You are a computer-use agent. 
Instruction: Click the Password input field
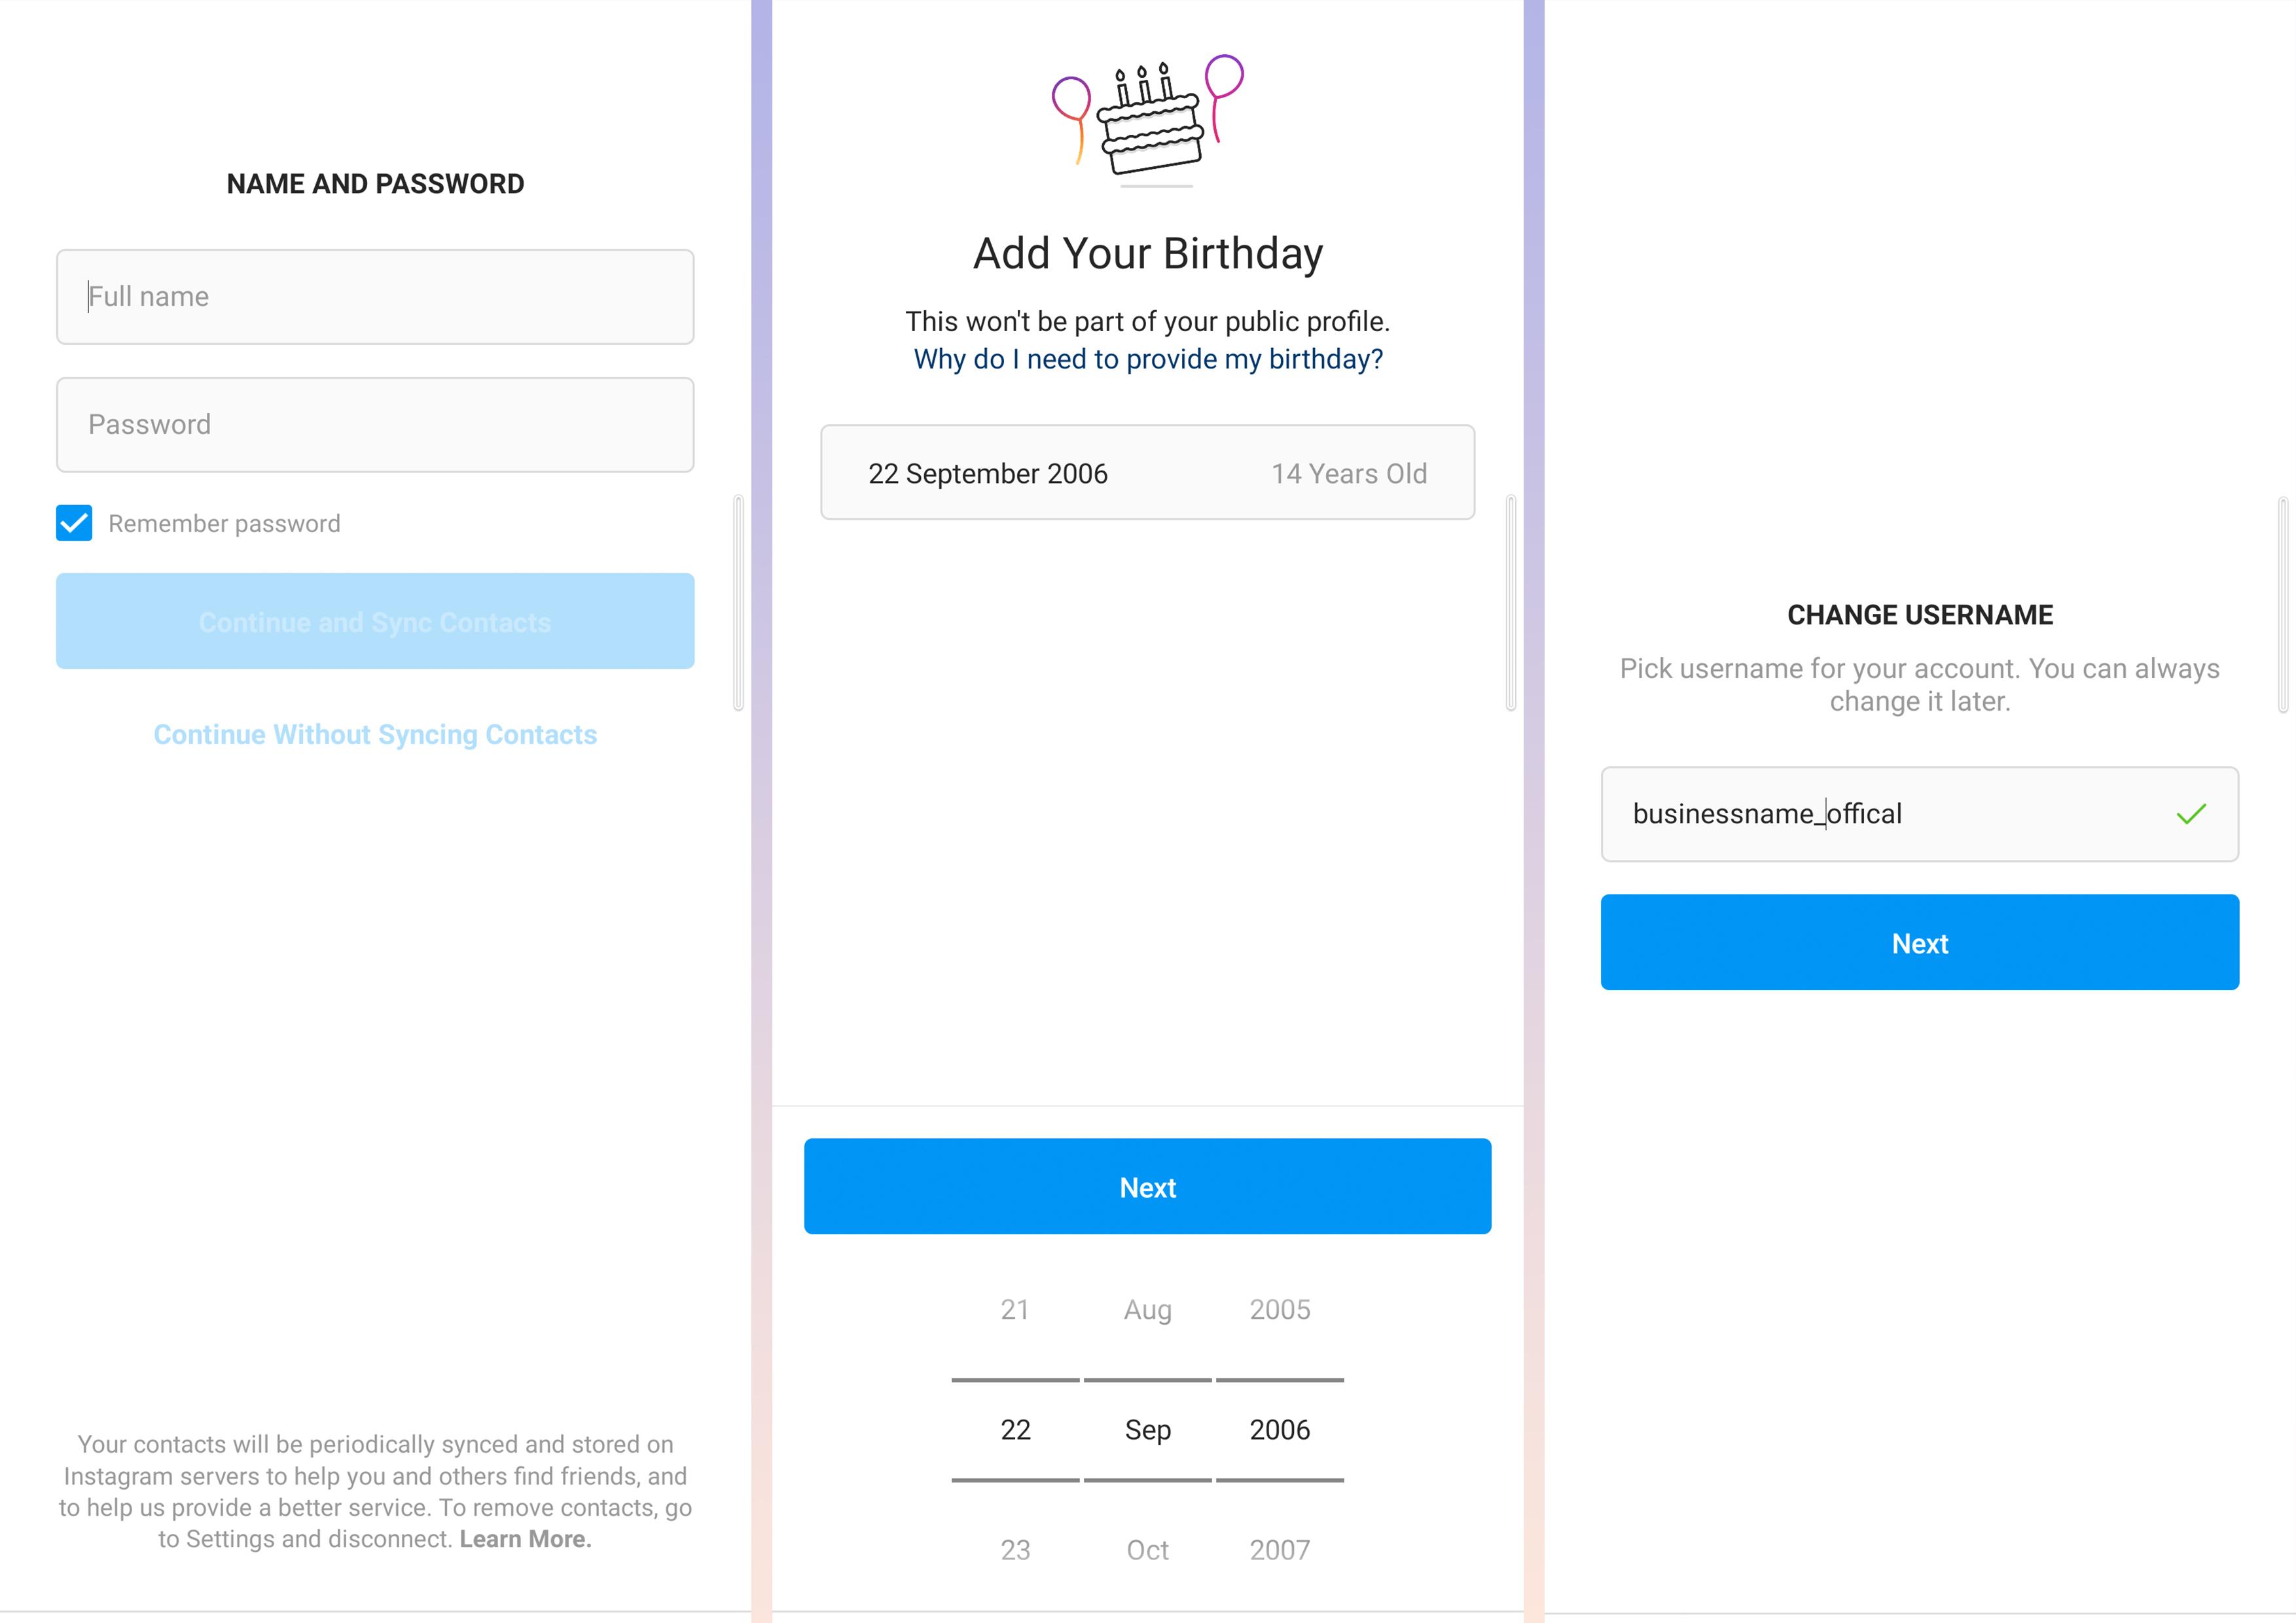point(374,423)
